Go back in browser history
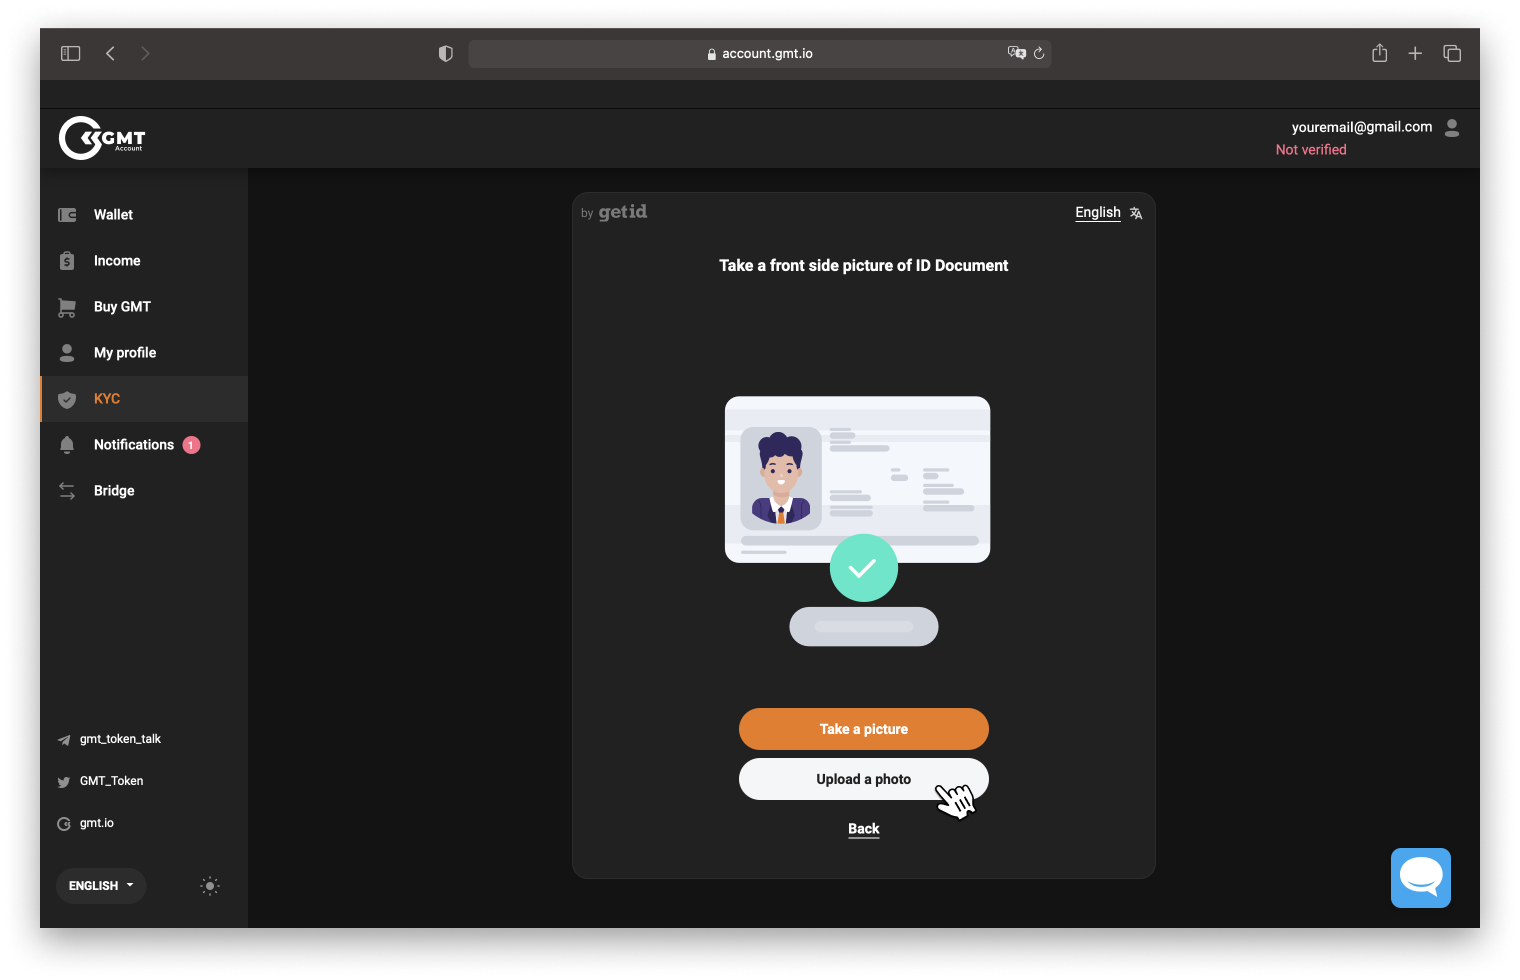The image size is (1520, 980). (x=110, y=53)
